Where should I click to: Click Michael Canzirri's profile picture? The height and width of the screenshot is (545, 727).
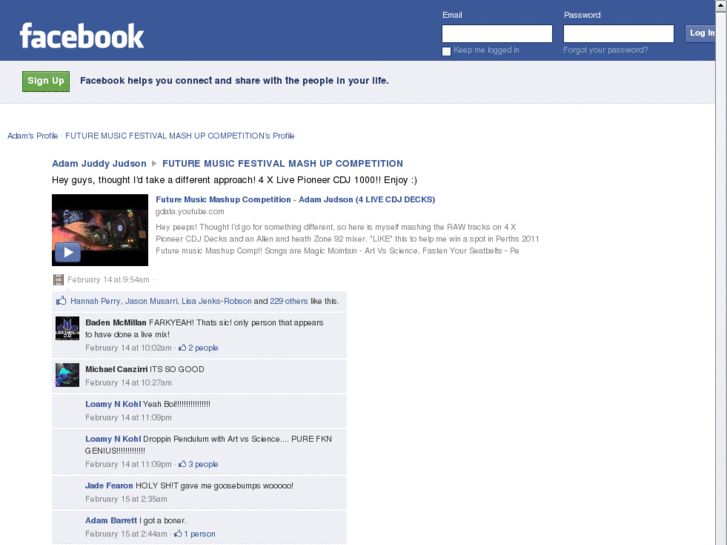click(67, 375)
